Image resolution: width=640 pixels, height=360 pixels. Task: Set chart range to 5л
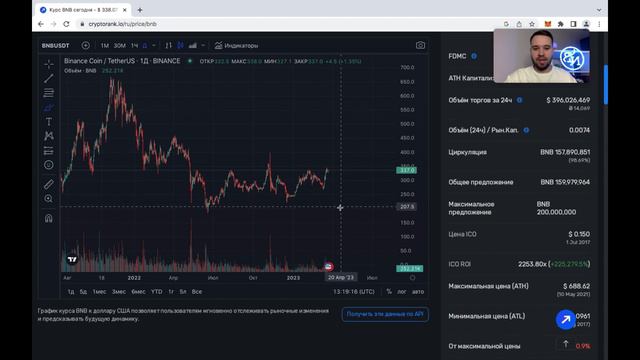click(183, 291)
